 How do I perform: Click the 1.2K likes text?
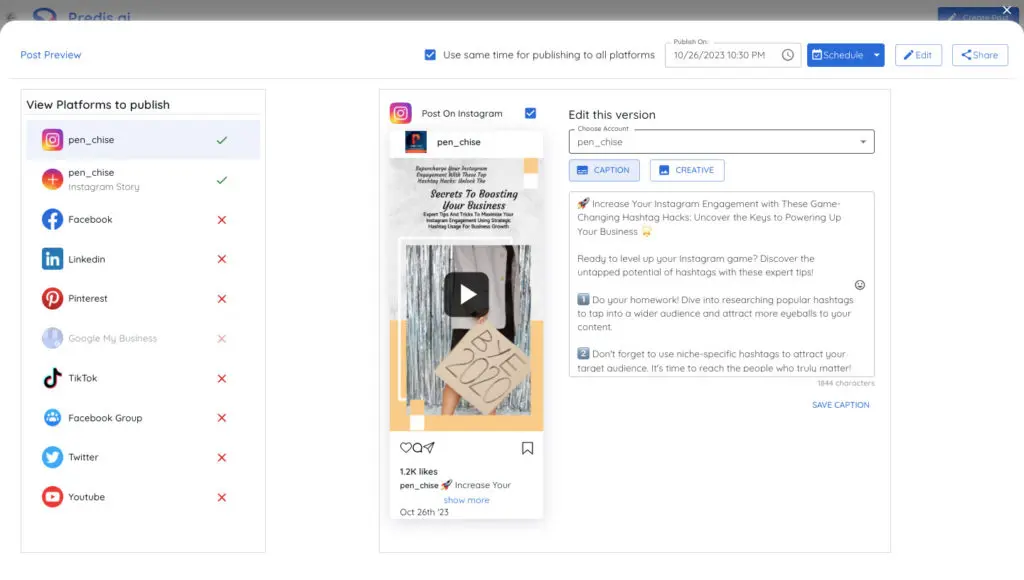419,472
